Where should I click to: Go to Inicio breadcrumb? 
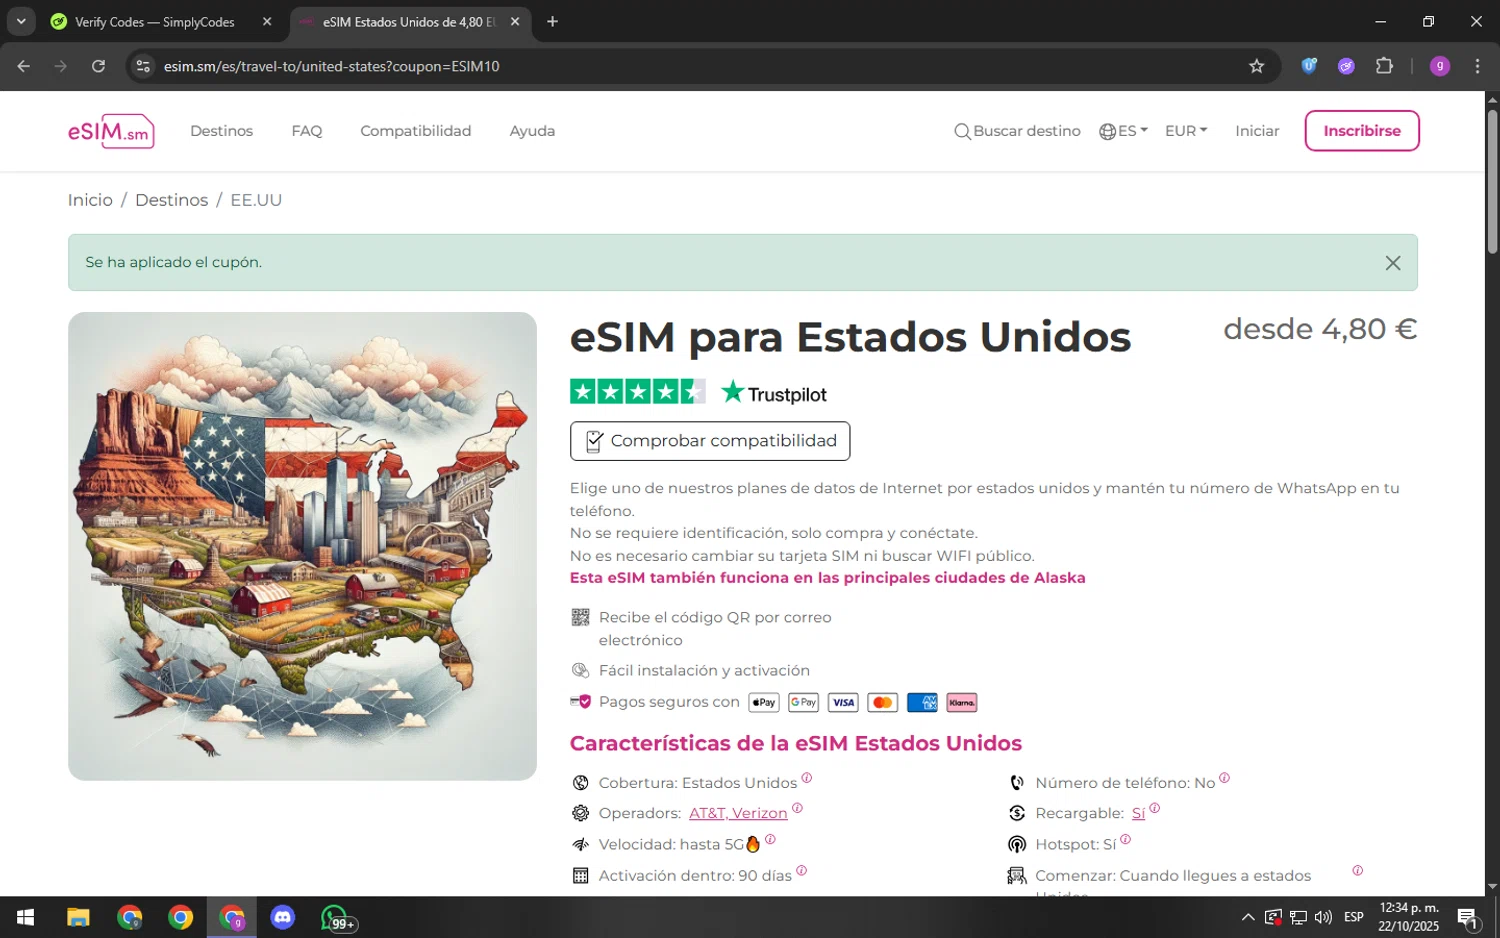click(90, 200)
